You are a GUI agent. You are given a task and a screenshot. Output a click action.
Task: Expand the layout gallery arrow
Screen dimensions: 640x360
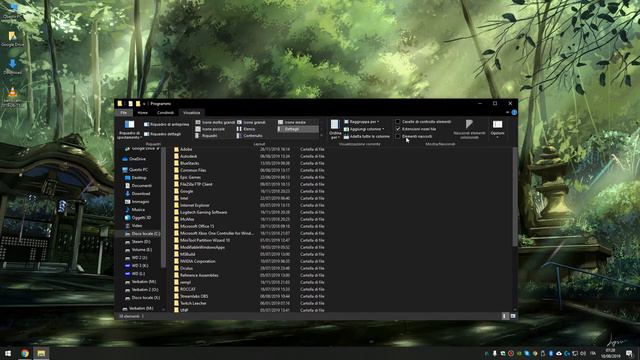click(x=322, y=136)
